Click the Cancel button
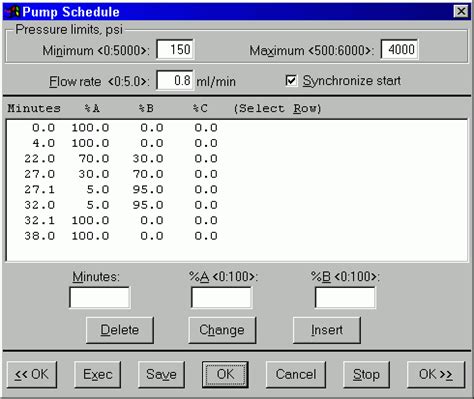Image resolution: width=474 pixels, height=399 pixels. [x=296, y=375]
